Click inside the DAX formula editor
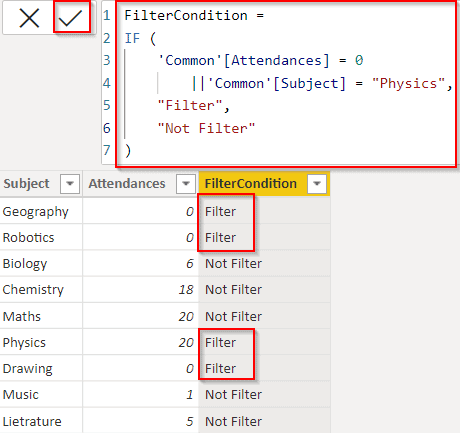The width and height of the screenshot is (460, 433). (286, 83)
